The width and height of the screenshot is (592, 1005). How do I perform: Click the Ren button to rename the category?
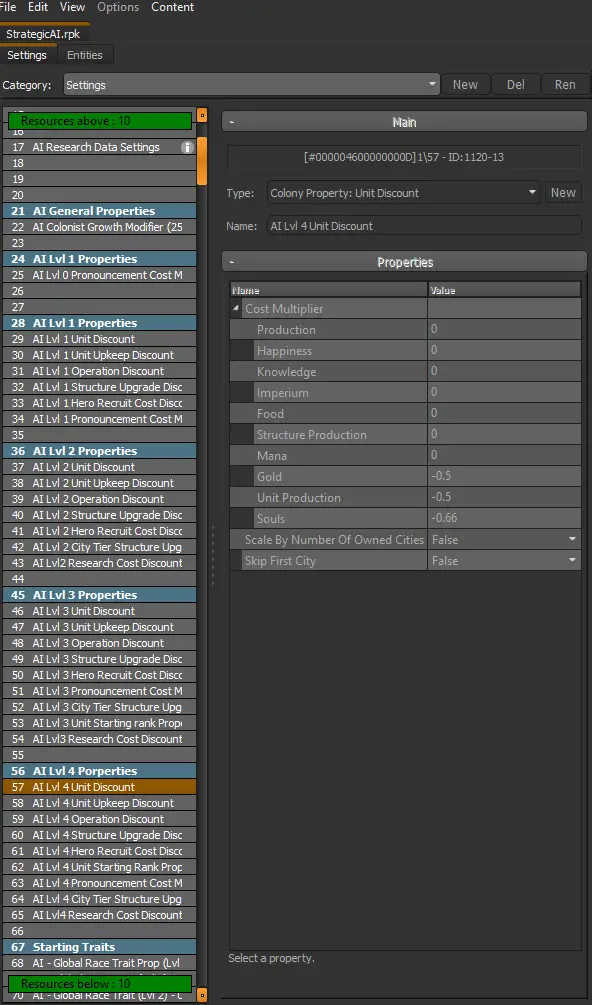(565, 85)
